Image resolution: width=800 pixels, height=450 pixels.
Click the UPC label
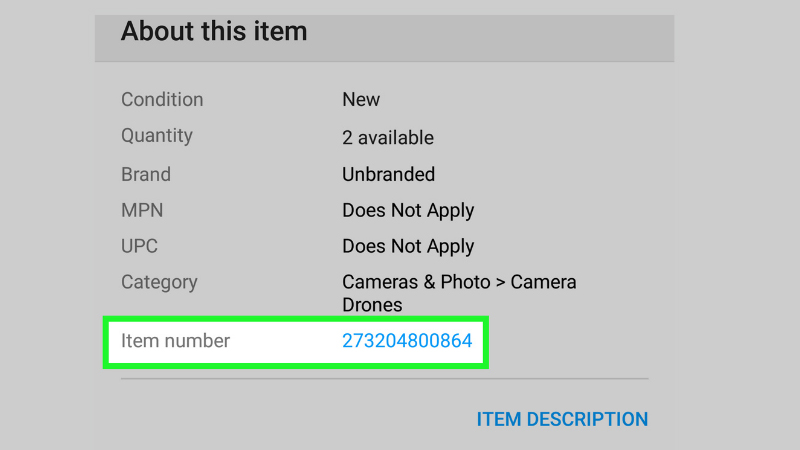[x=139, y=246]
